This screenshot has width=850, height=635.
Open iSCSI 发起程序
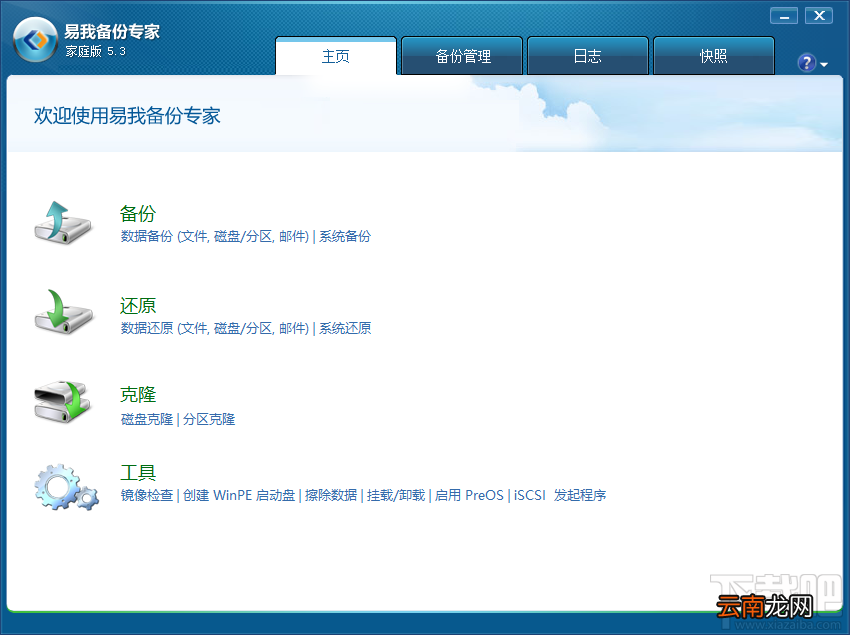pos(559,495)
